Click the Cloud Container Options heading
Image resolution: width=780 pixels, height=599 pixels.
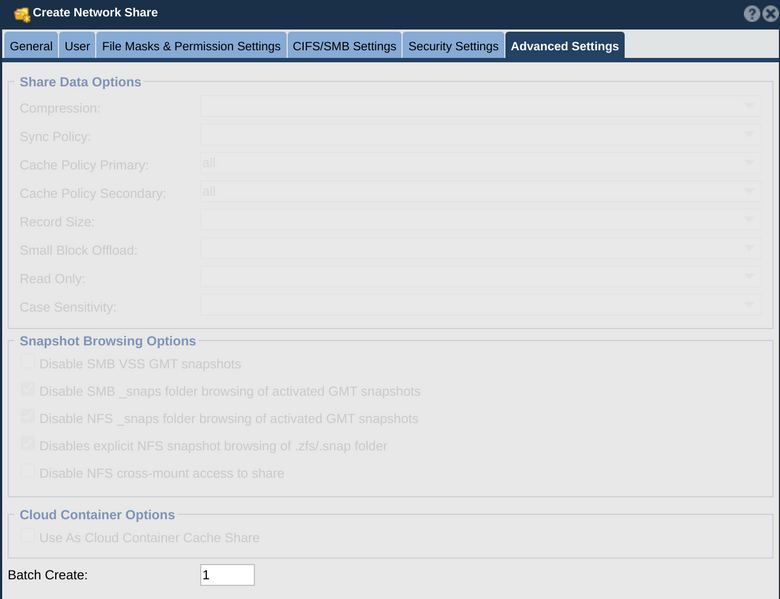tap(98, 514)
